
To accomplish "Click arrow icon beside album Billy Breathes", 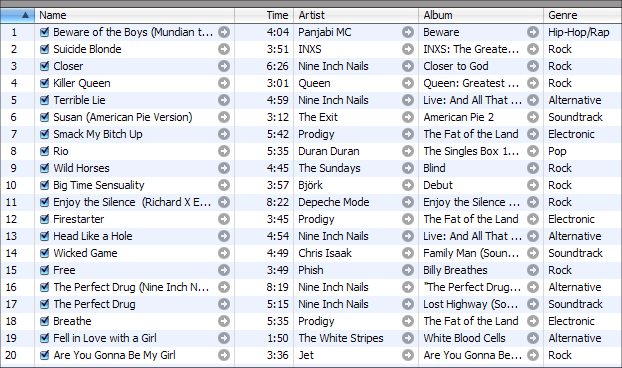I will pos(533,270).
